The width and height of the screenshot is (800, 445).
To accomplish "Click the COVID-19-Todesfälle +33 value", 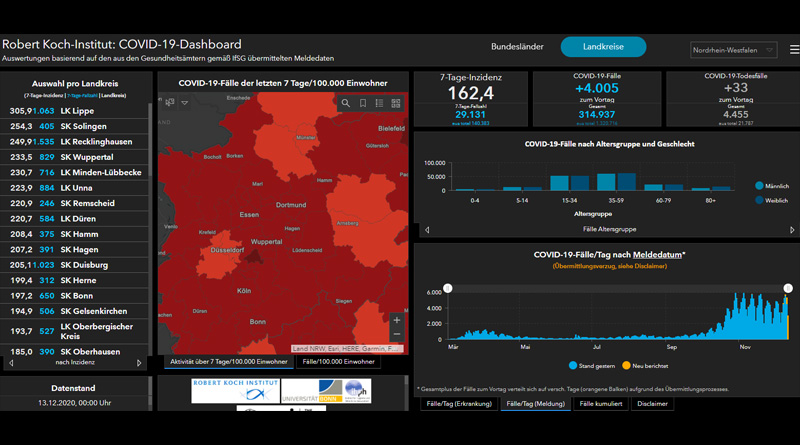I will [735, 88].
